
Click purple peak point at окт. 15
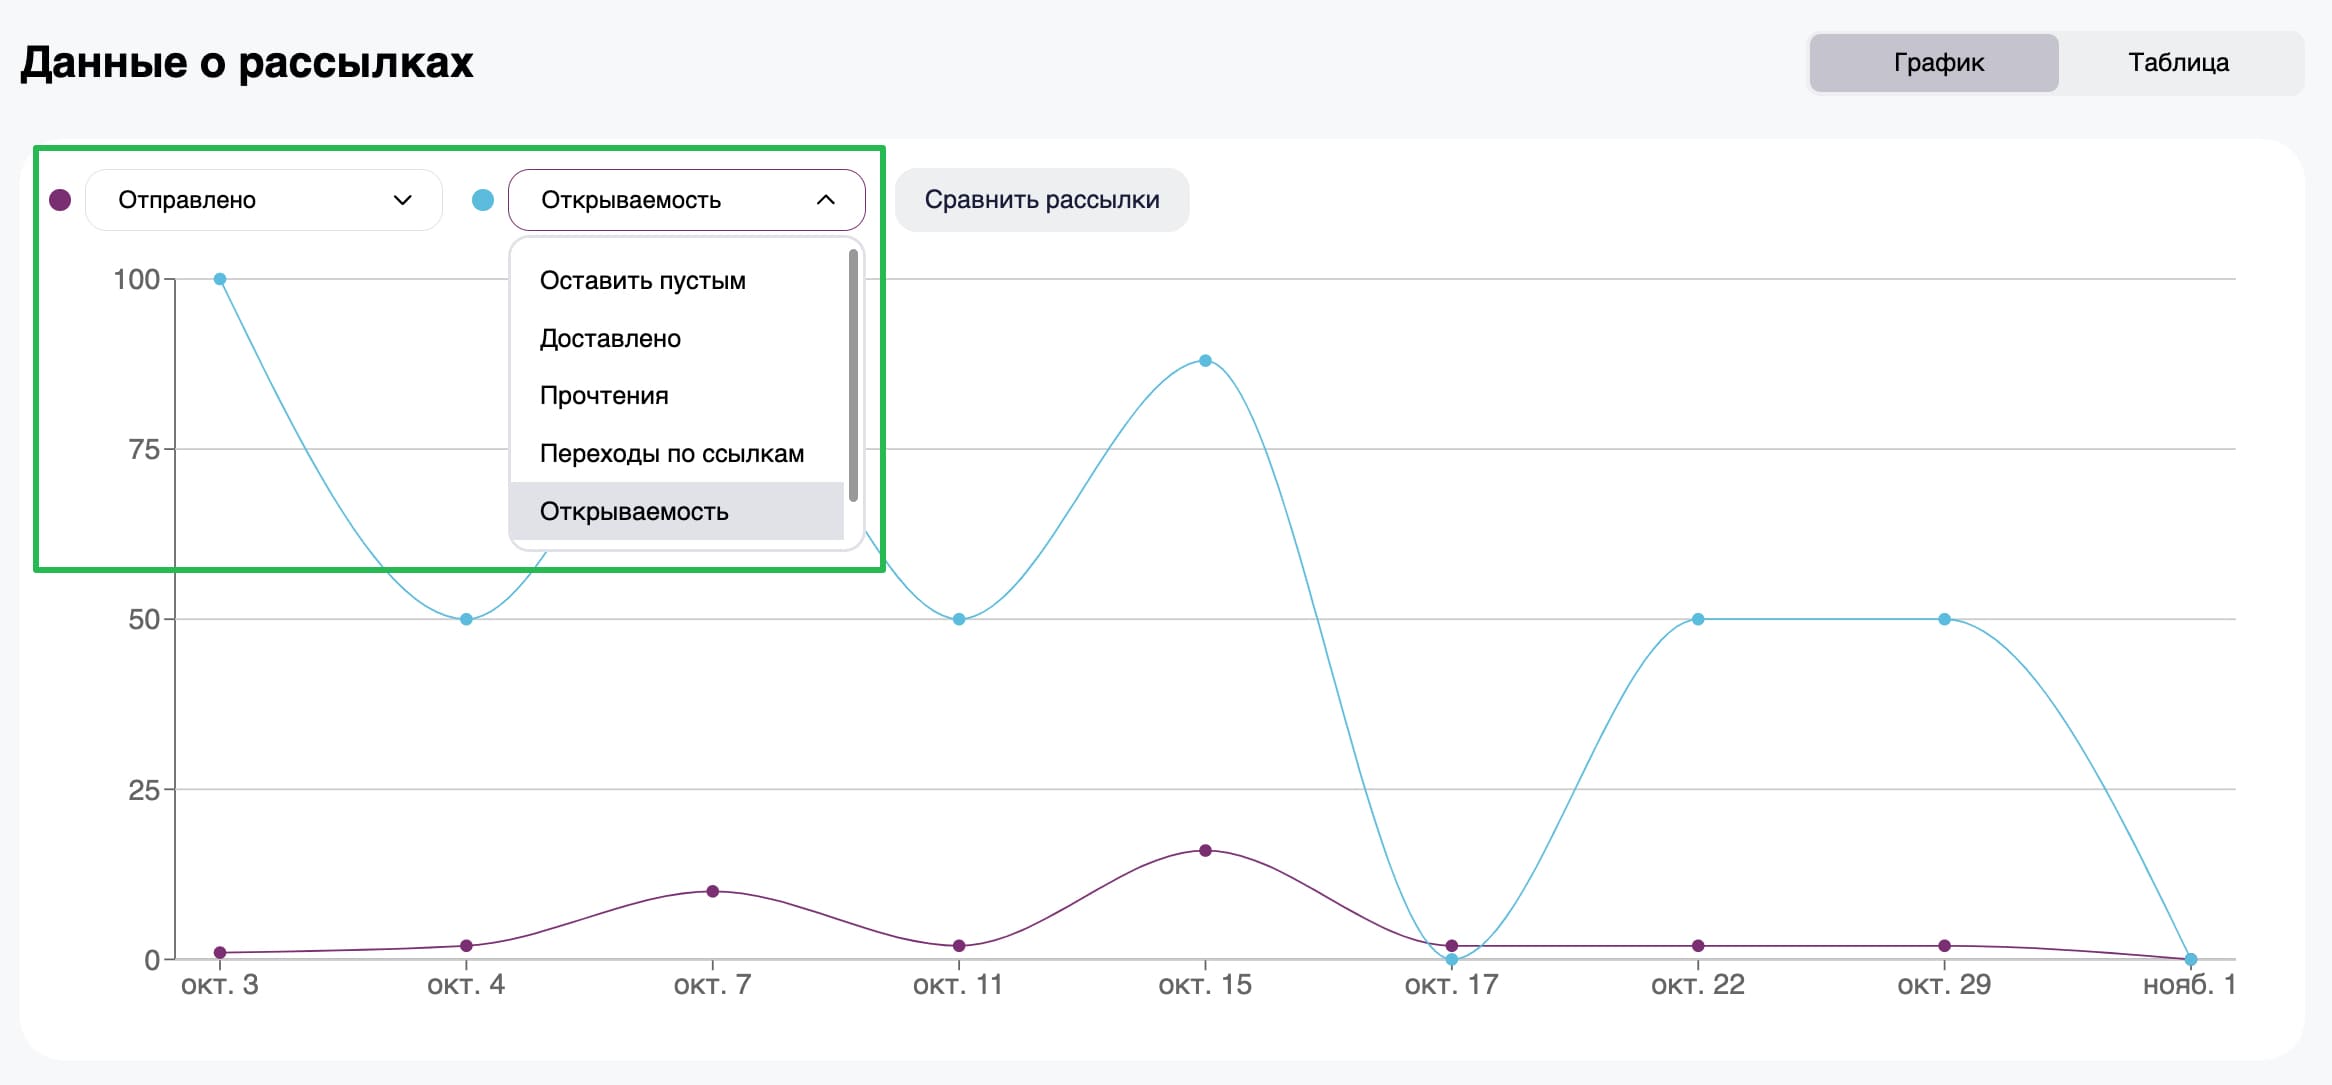point(1205,851)
